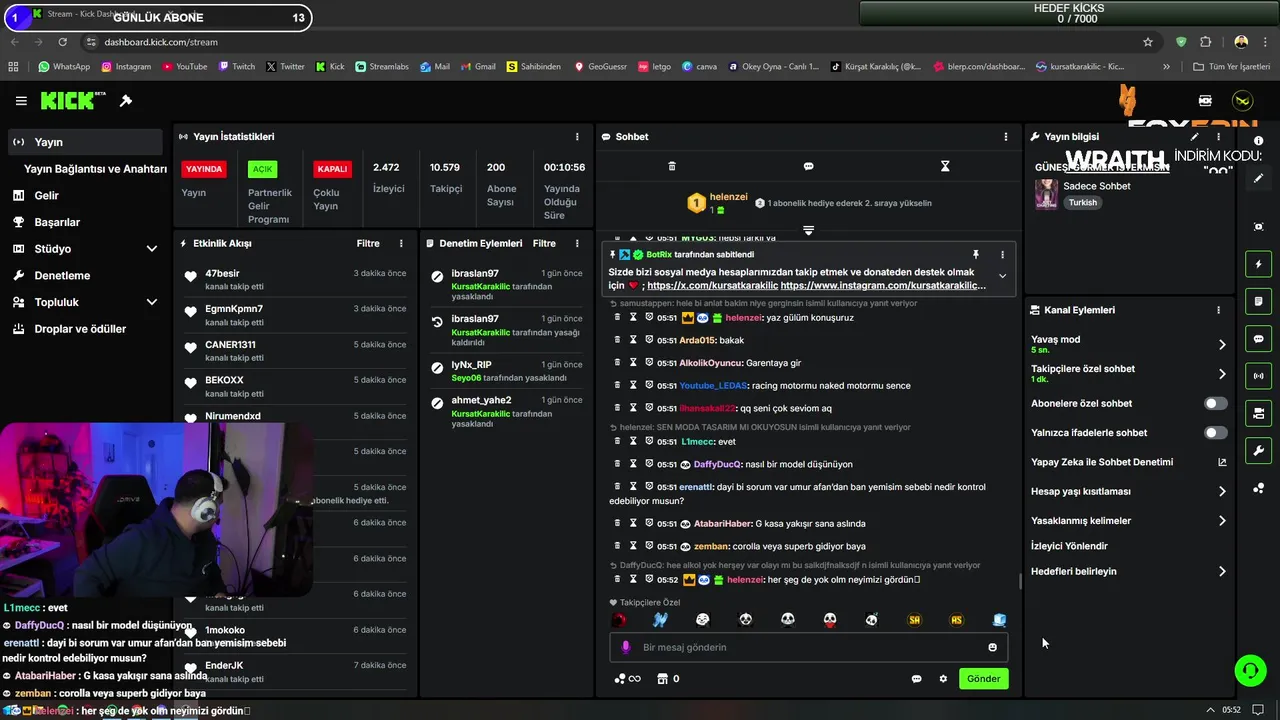1280x720 pixels.
Task: Delete Arda015's message with trash icon
Action: point(617,340)
